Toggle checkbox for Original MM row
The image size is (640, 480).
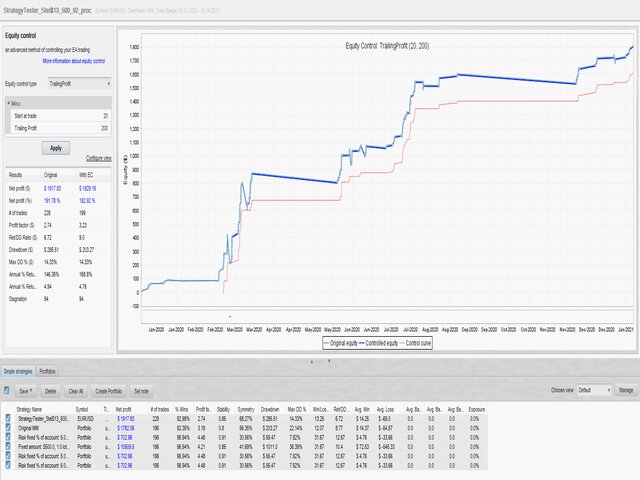[x=8, y=428]
